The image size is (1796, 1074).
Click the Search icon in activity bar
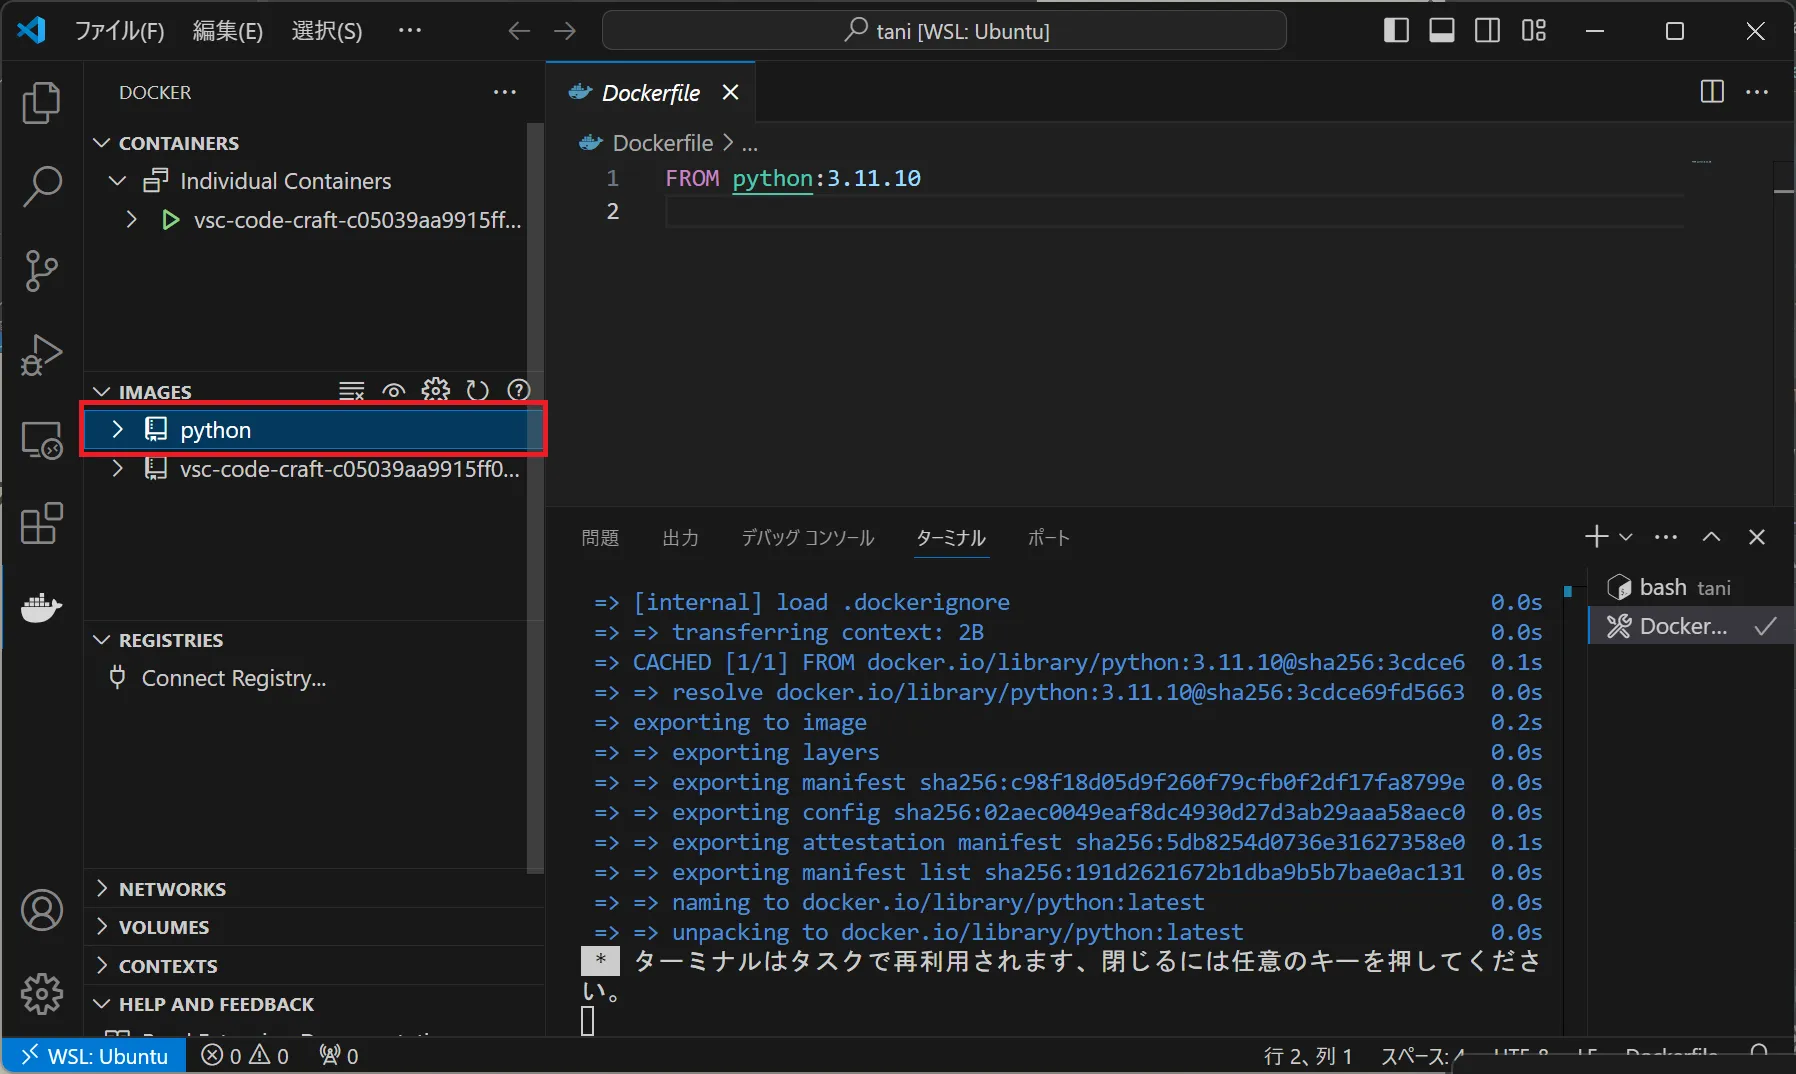(x=41, y=186)
